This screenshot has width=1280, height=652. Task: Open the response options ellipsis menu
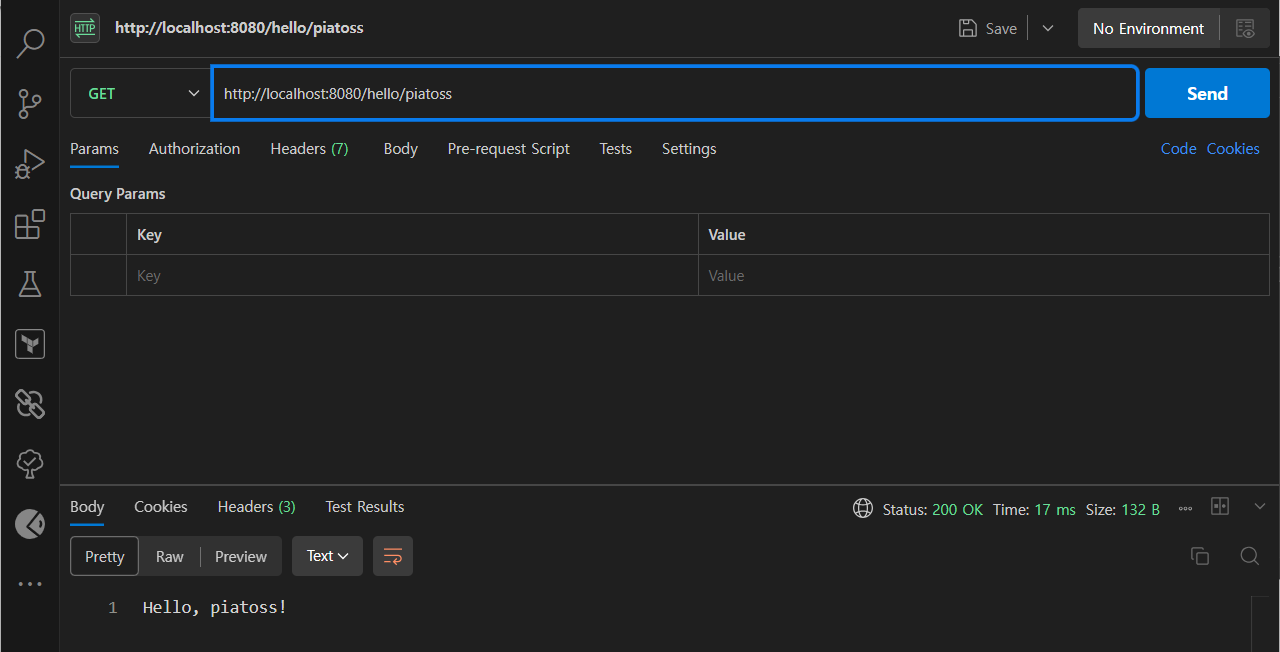1185,509
